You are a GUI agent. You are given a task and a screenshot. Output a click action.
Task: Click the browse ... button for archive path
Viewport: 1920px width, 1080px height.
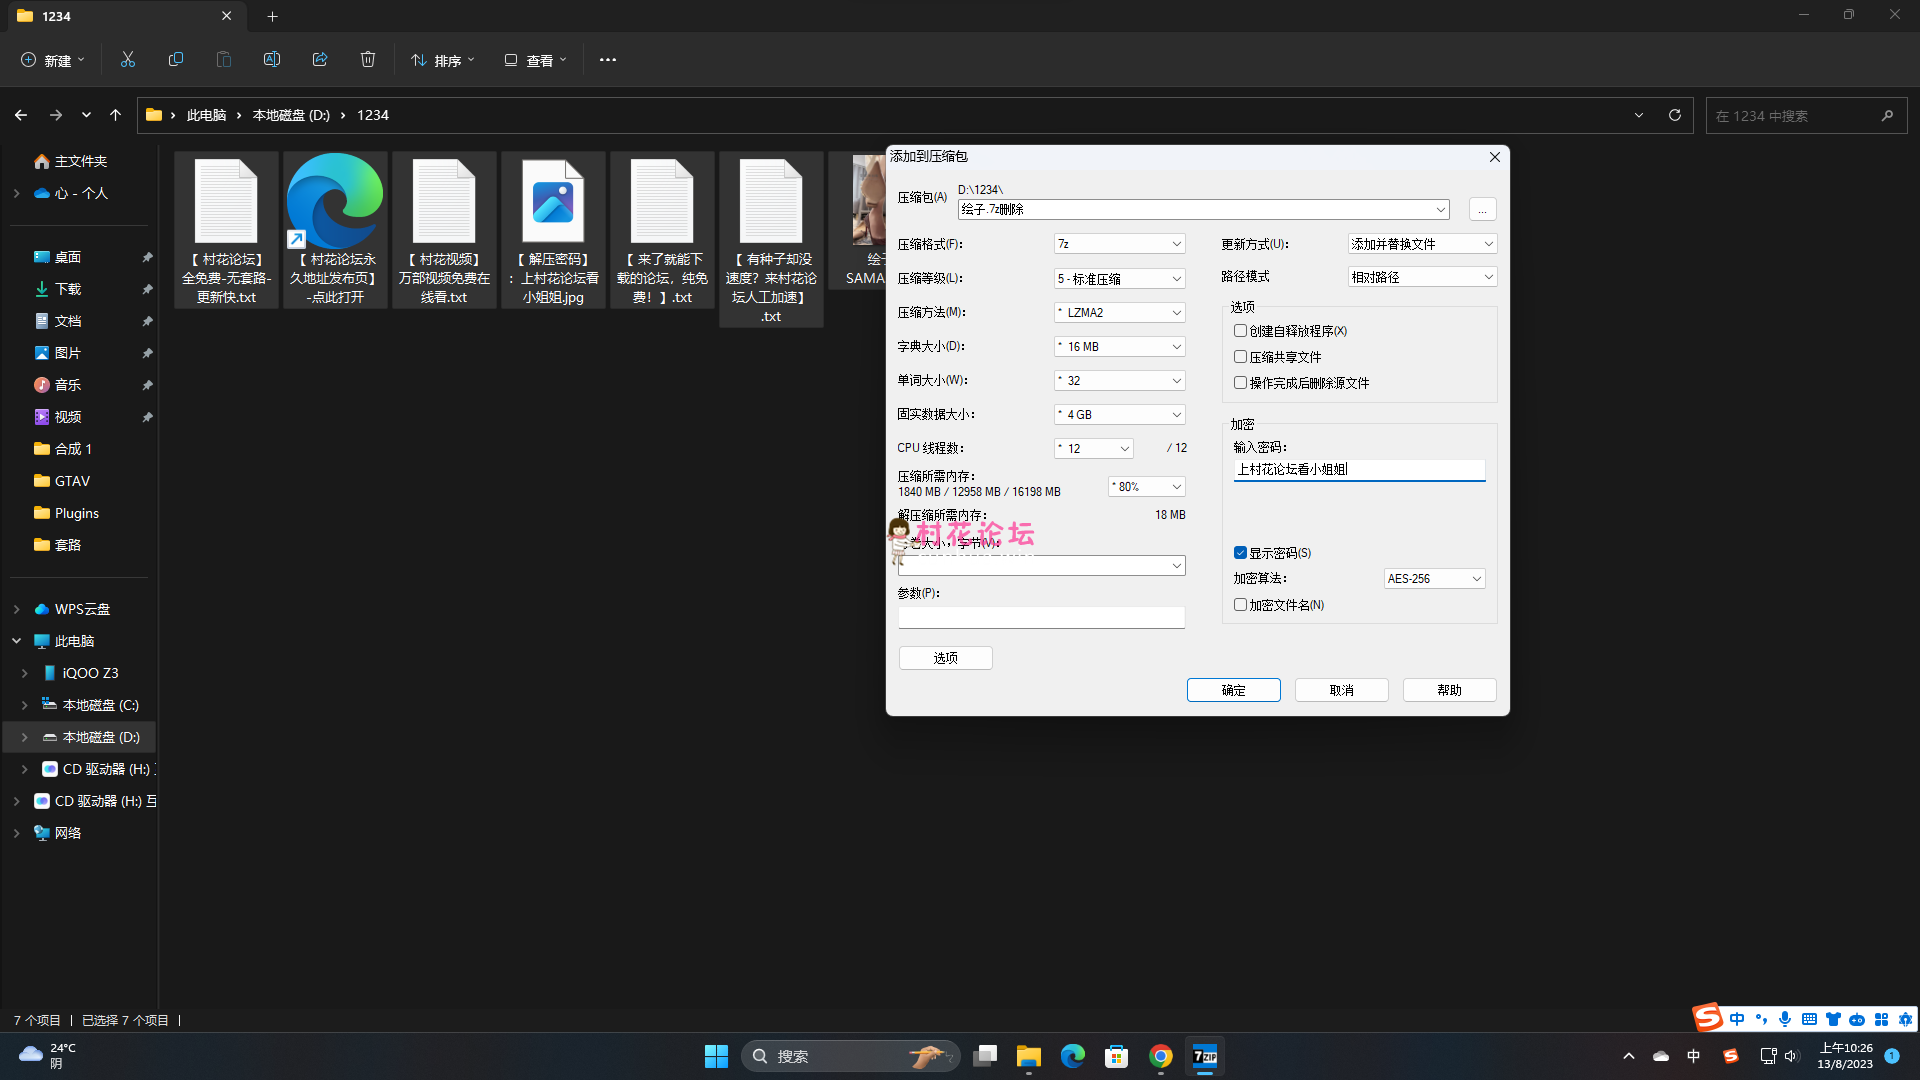tap(1482, 210)
